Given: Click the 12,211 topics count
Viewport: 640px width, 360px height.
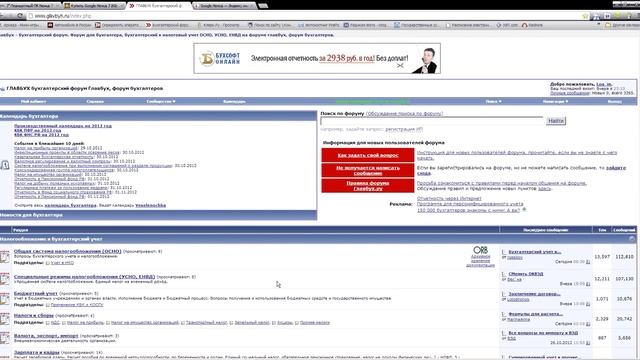Looking at the screenshot, I should coord(602,279).
